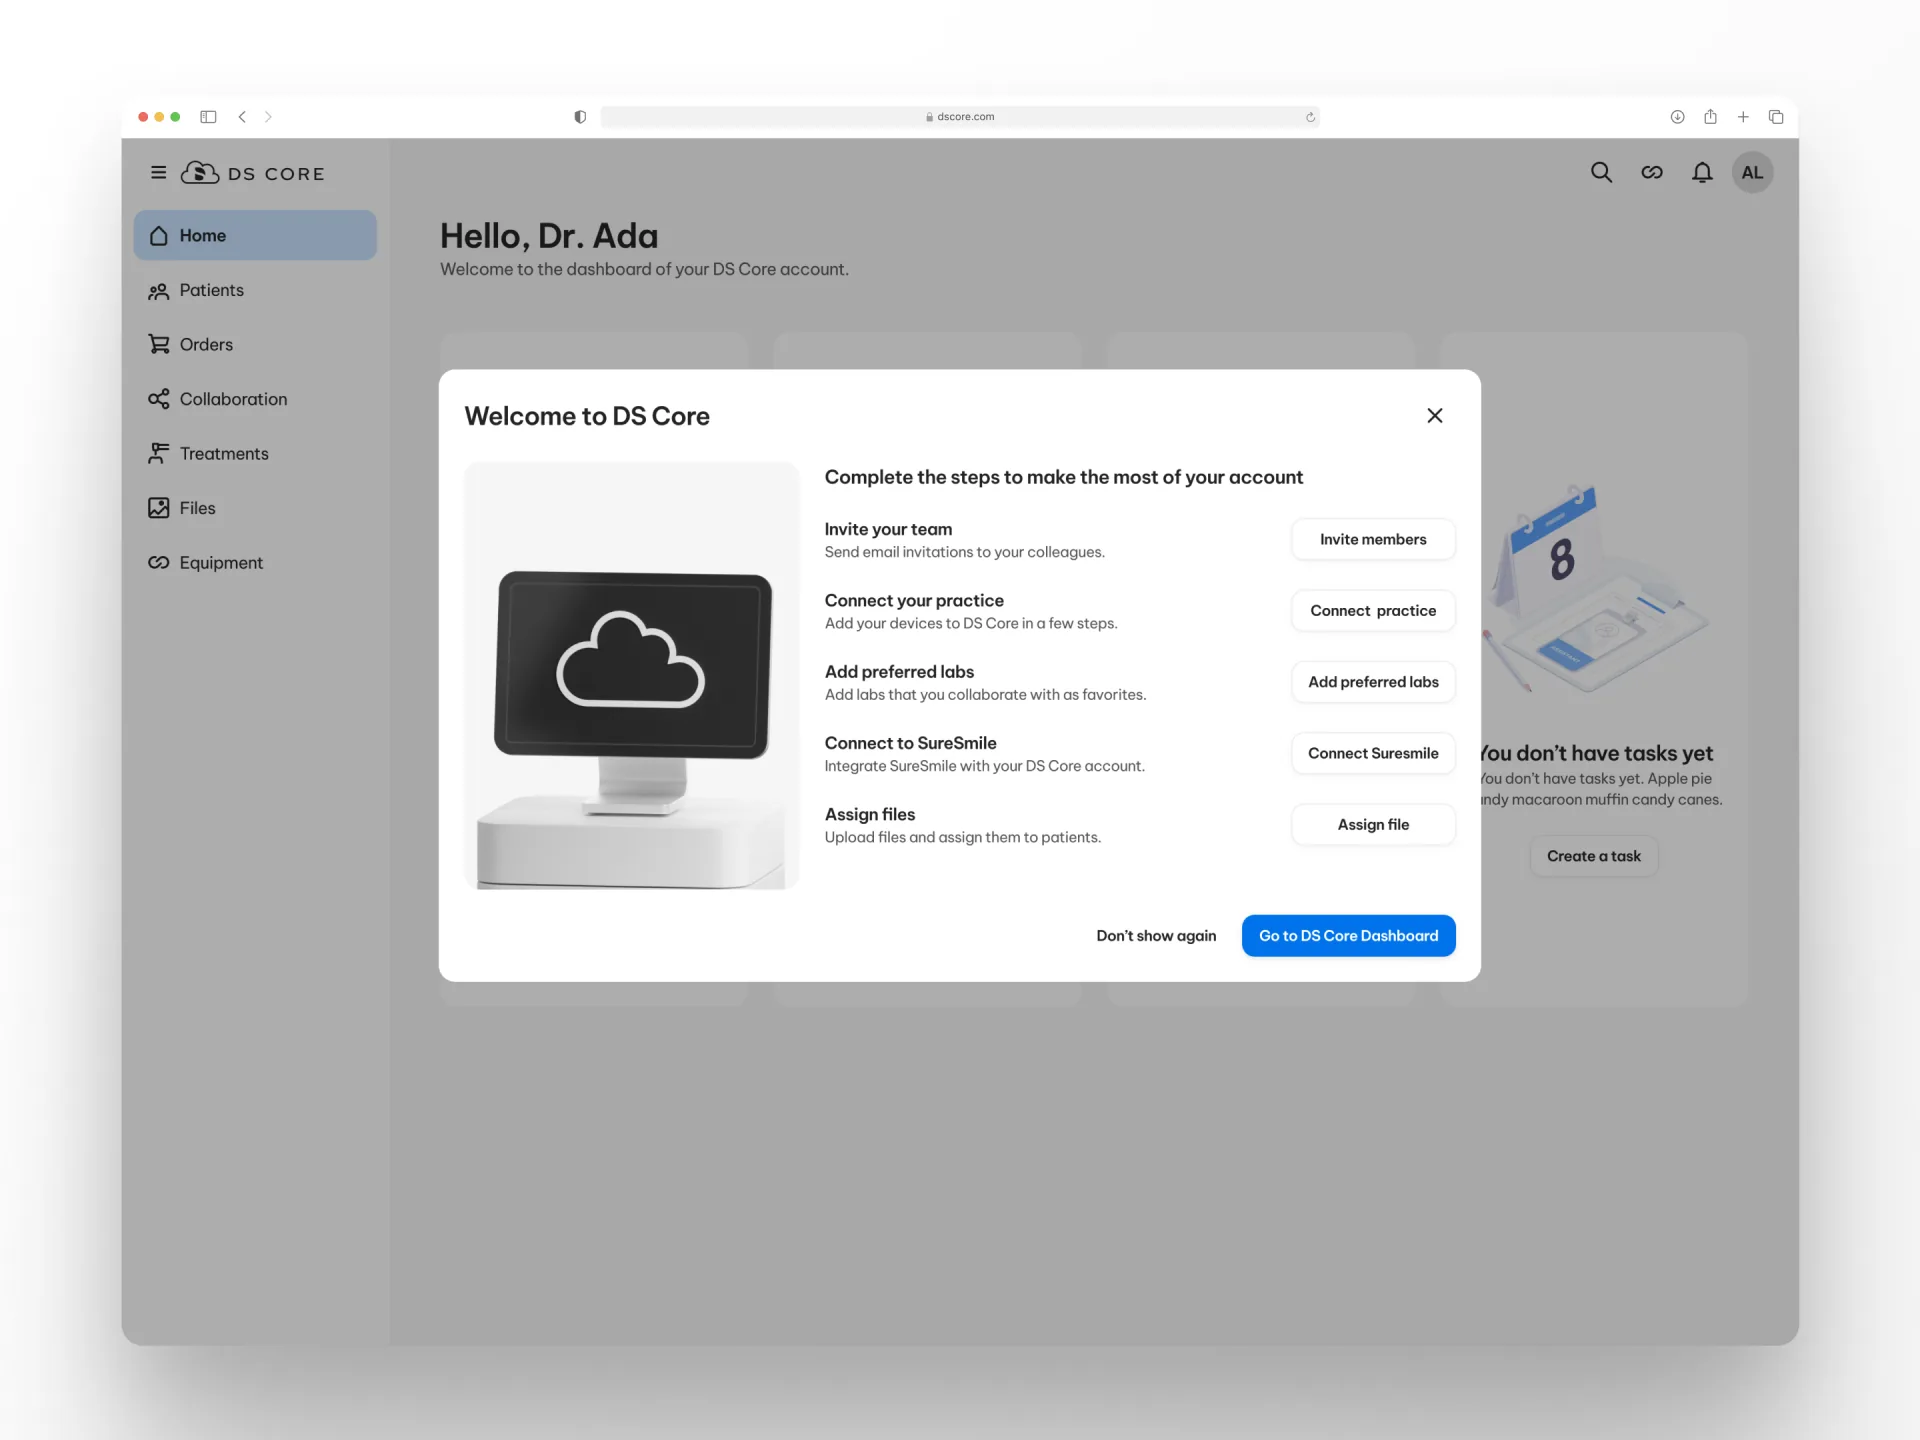Image resolution: width=1920 pixels, height=1440 pixels.
Task: Click 'Complete the steps' heading text
Action: 1063,477
